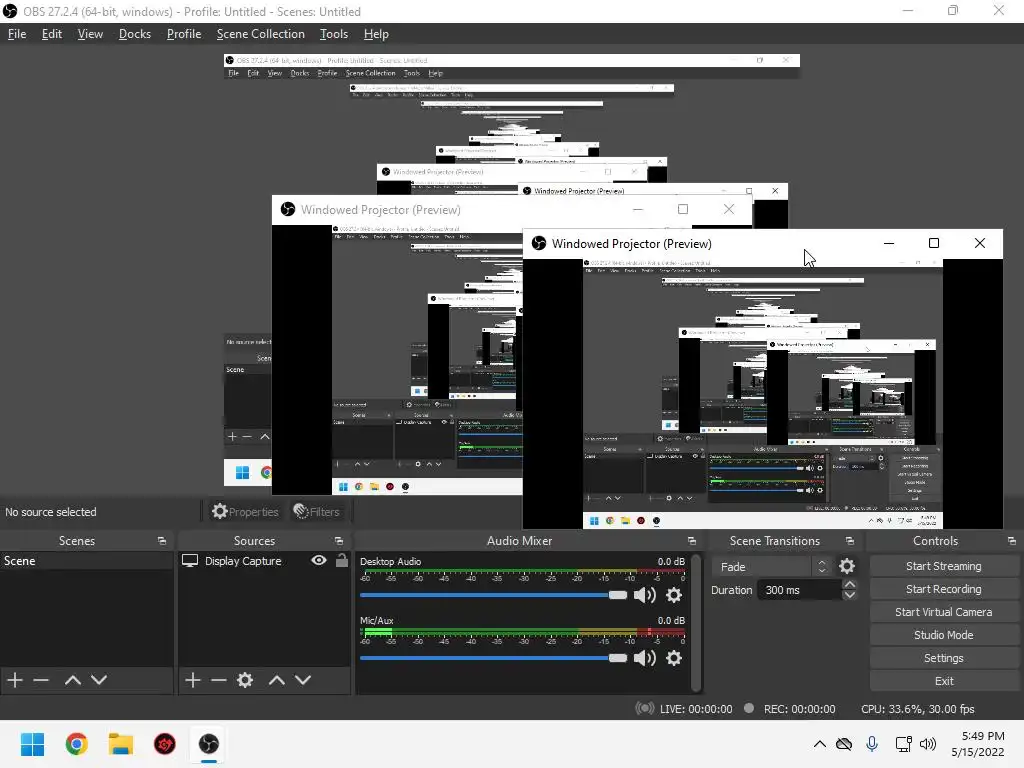Mute Desktop Audio speaker icon
Image resolution: width=1024 pixels, height=768 pixels.
click(645, 595)
